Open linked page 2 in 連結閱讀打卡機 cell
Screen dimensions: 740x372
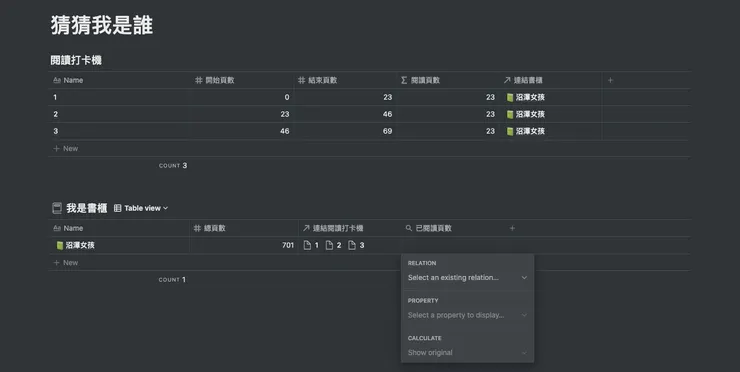pos(333,245)
